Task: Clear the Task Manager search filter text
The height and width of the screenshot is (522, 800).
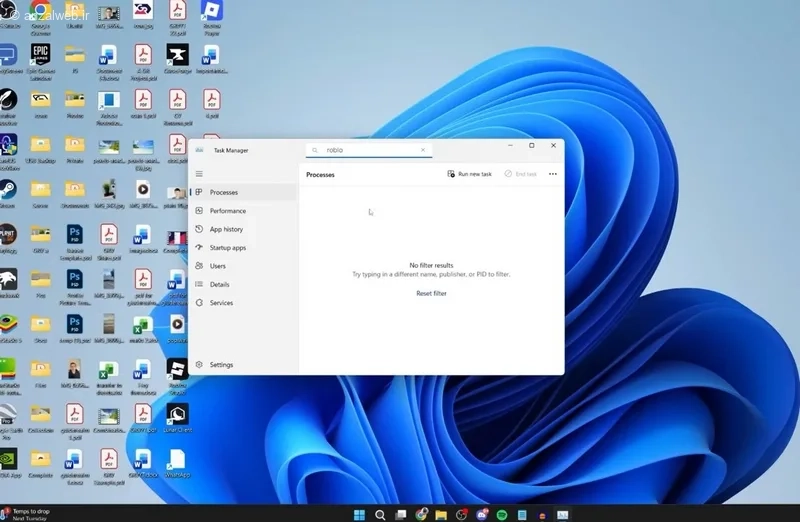Action: [423, 150]
